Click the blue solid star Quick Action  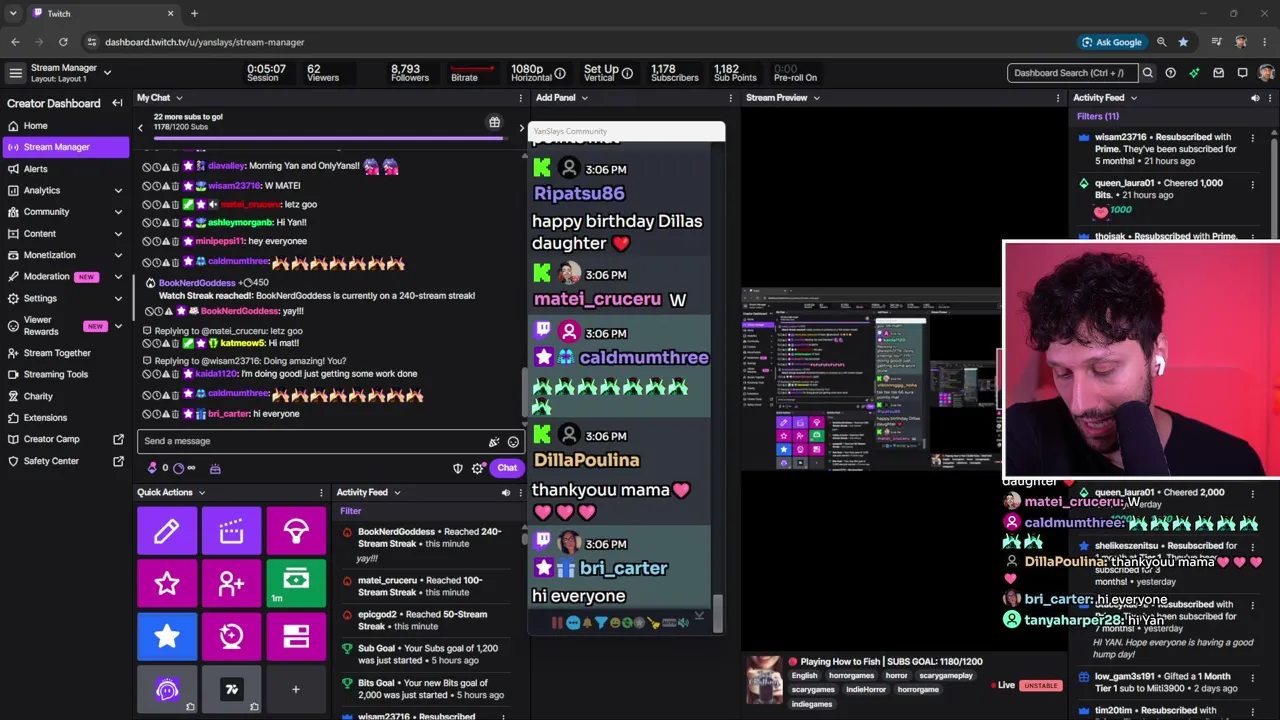point(167,637)
